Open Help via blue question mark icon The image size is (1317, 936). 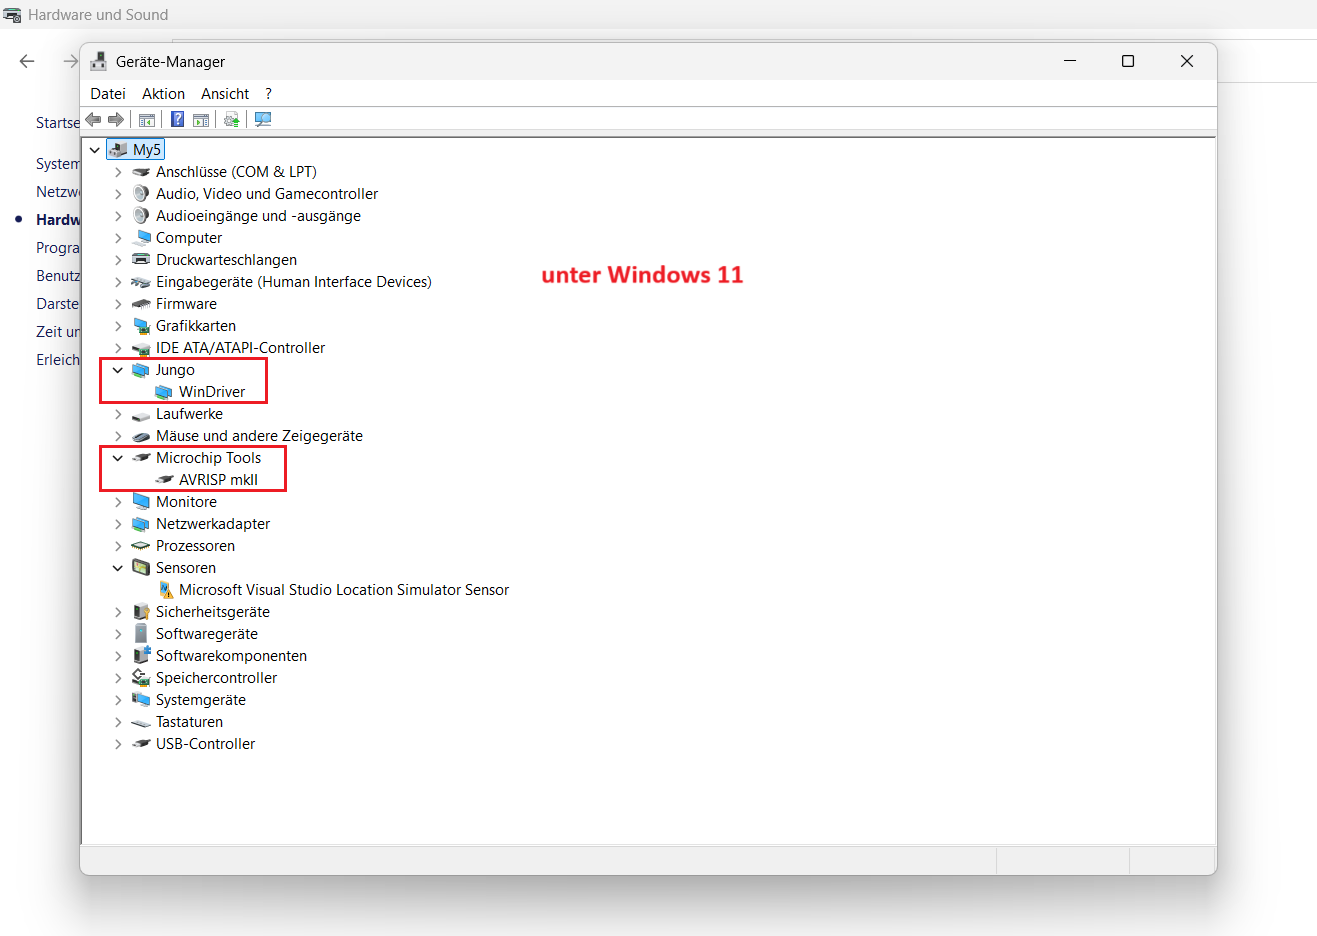coord(177,119)
